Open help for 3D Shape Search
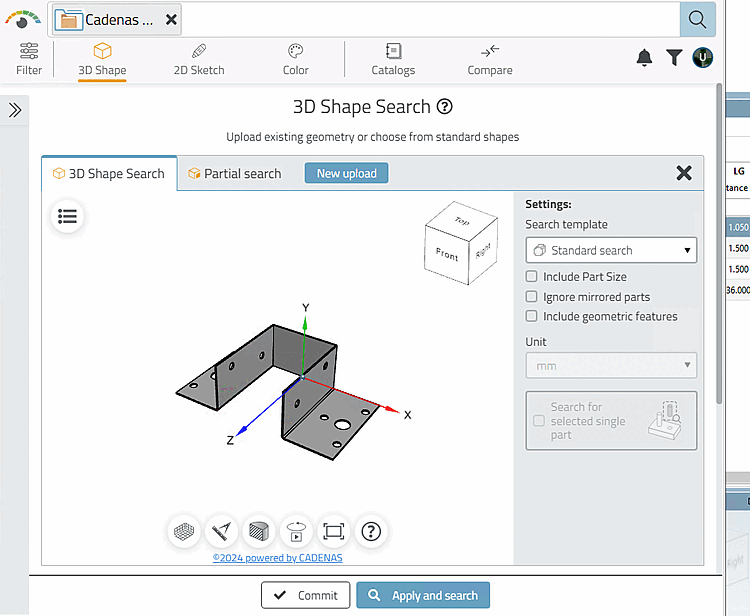This screenshot has width=750, height=616. tap(445, 107)
